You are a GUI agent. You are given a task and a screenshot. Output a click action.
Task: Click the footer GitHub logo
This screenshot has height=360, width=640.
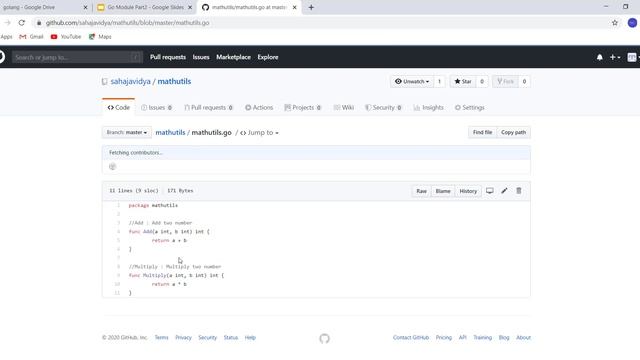point(324,338)
